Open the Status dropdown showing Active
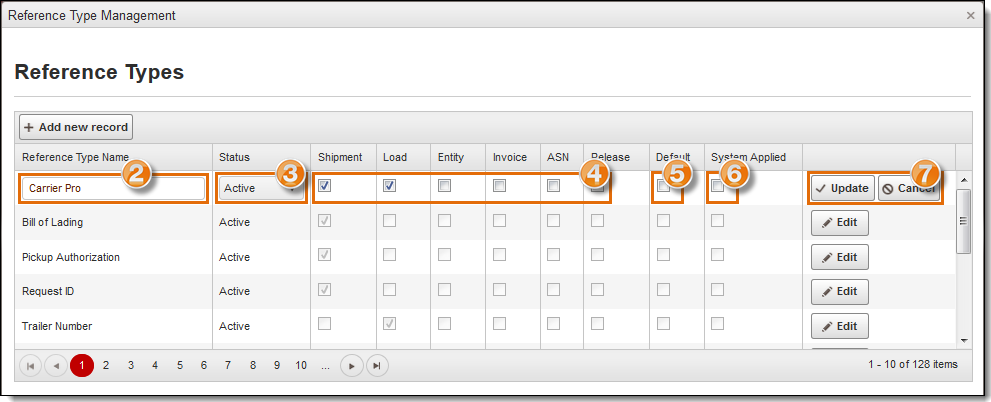 click(x=260, y=188)
